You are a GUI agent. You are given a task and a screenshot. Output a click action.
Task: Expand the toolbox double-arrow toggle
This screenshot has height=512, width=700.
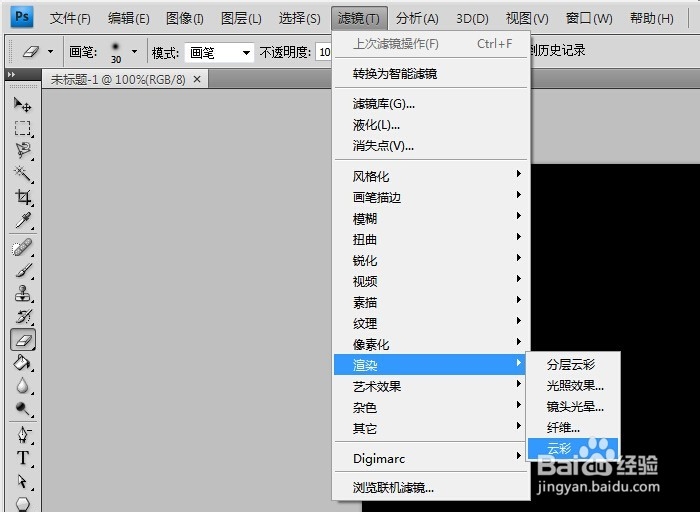[12, 75]
